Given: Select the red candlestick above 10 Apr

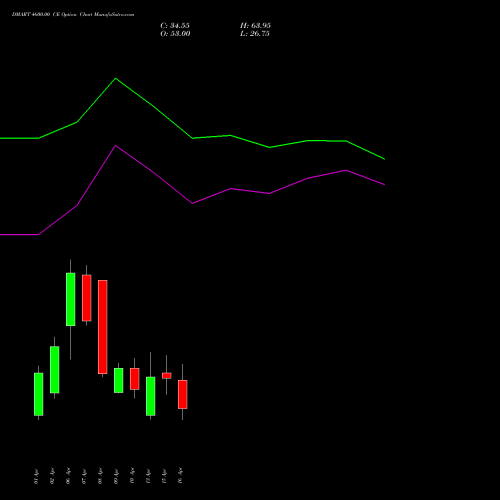Looking at the screenshot, I should click(x=135, y=379).
